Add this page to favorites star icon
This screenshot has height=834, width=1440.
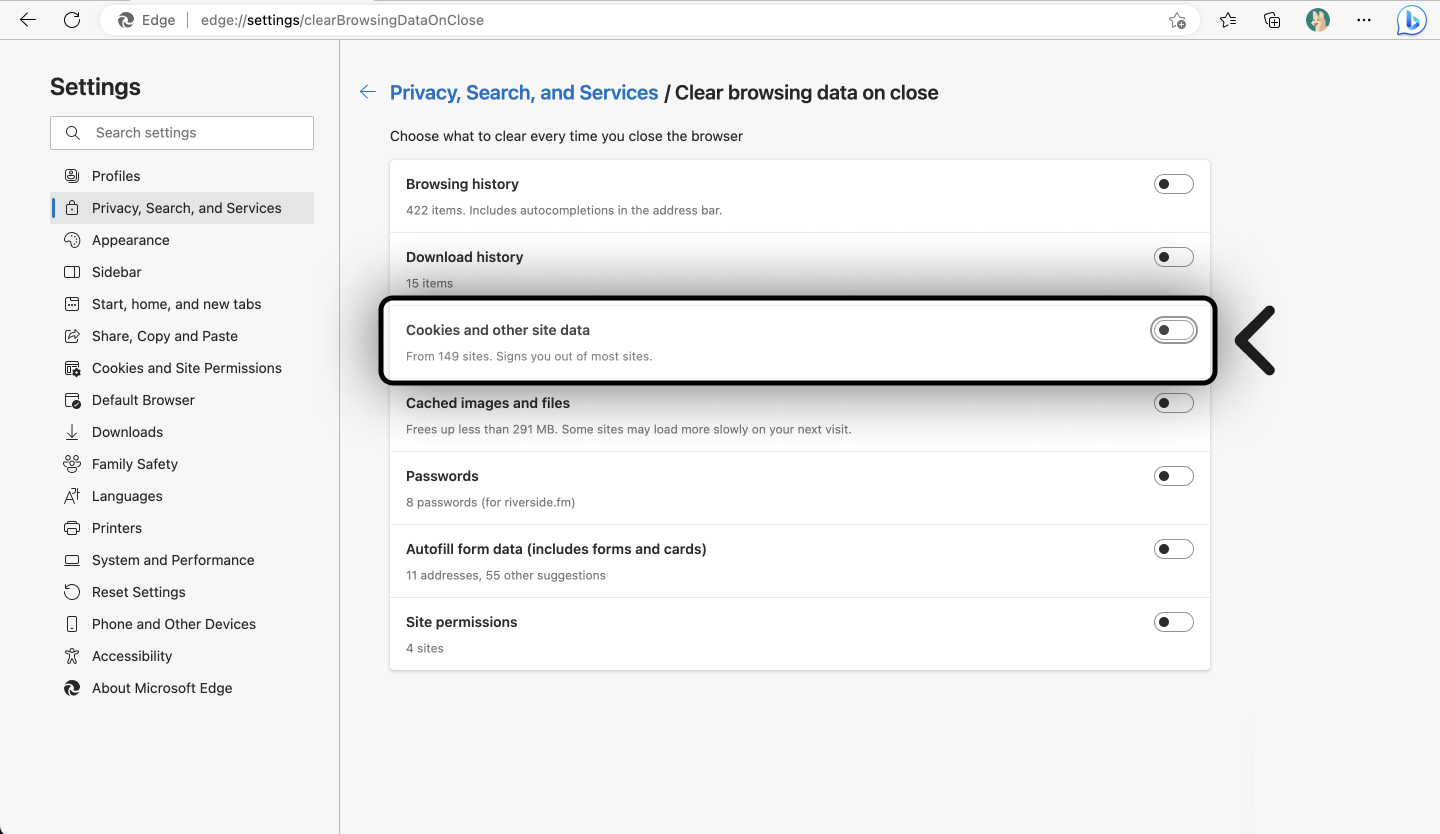click(x=1177, y=20)
